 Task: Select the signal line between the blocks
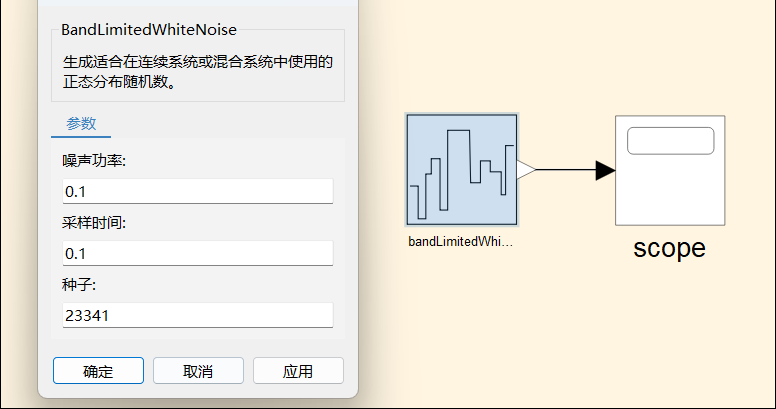point(565,171)
